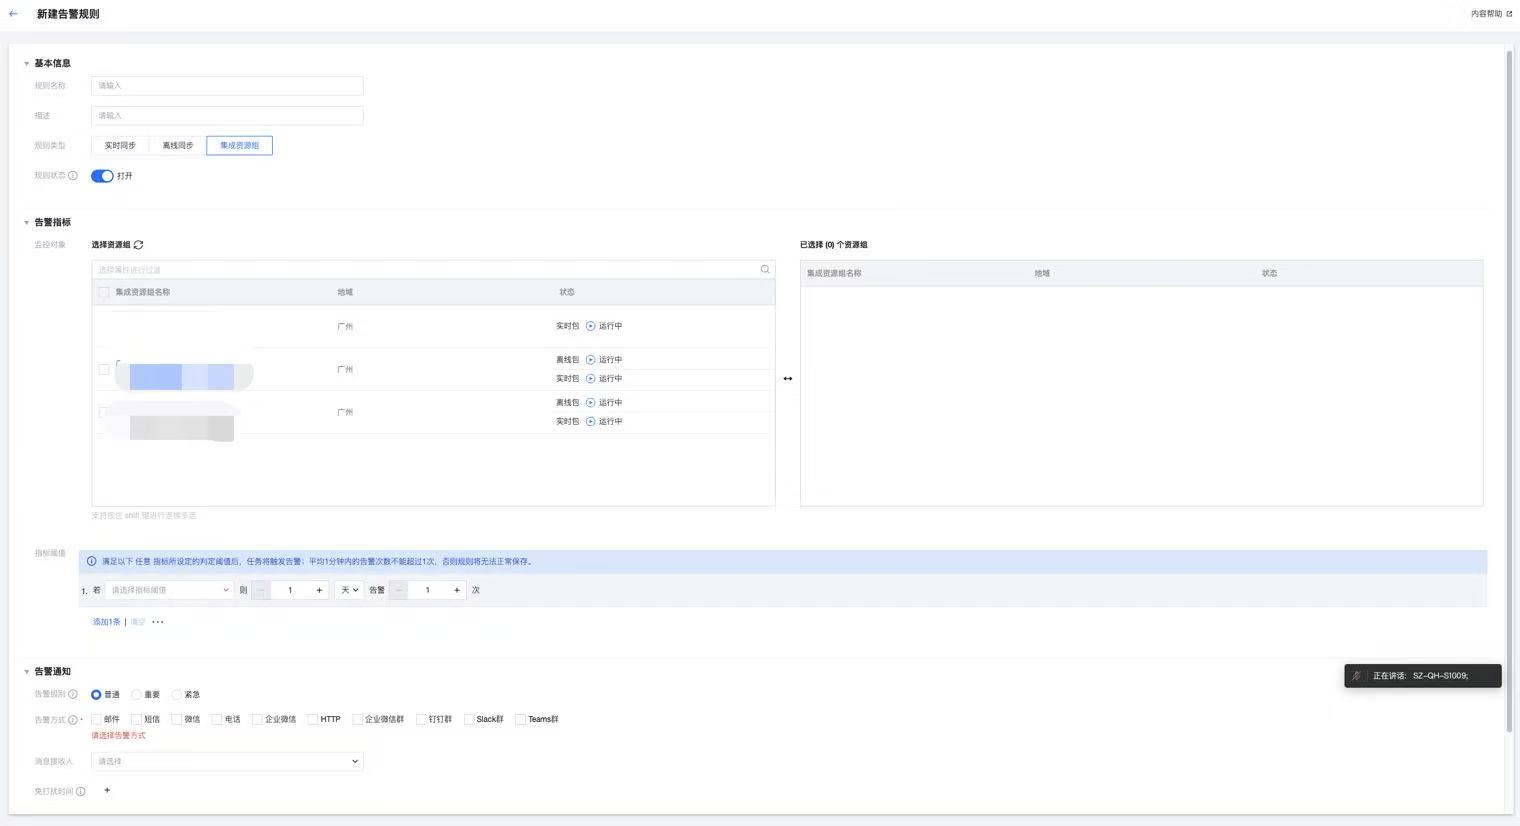Open the 请选择指标阈值 dropdown
Screen dimensions: 1520x826
169,590
